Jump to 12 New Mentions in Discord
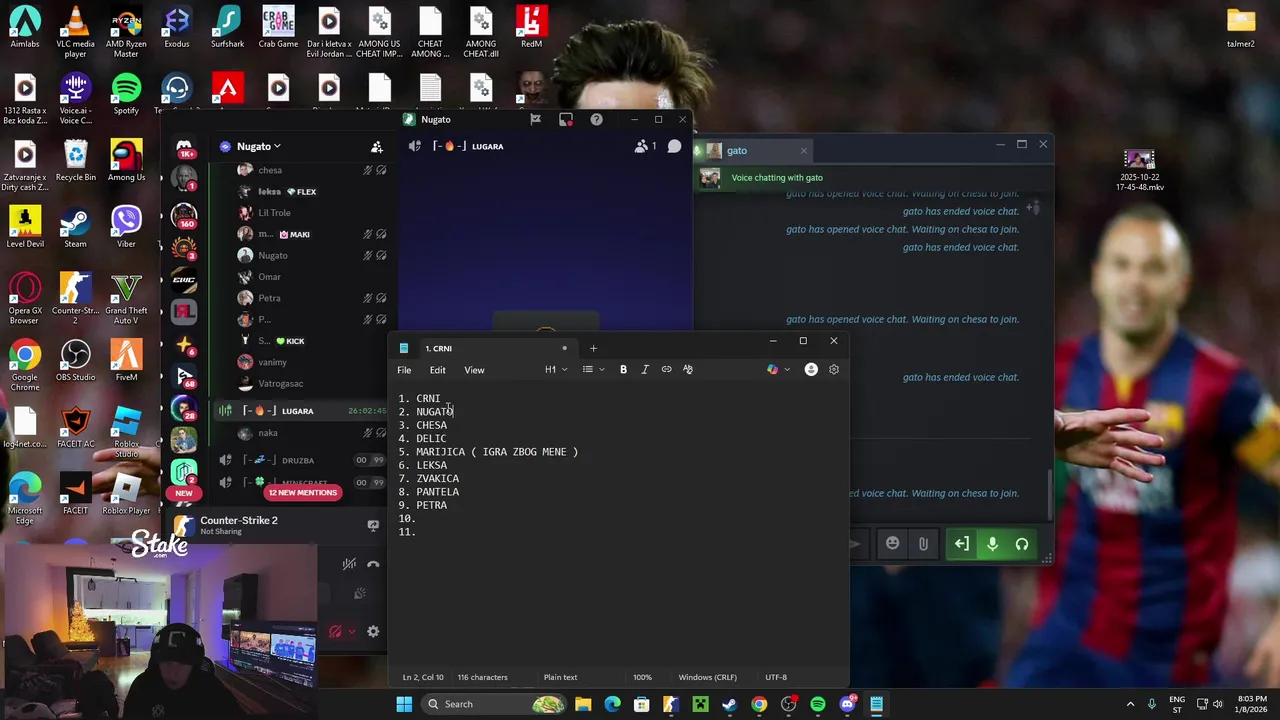 303,492
